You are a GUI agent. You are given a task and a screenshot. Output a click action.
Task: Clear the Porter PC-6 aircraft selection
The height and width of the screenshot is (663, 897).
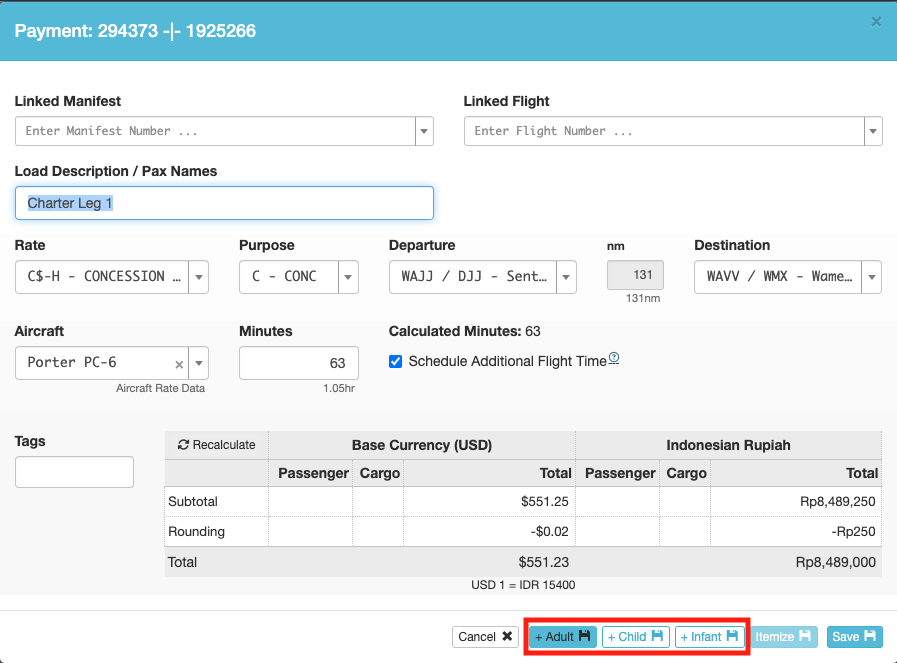[x=179, y=364]
